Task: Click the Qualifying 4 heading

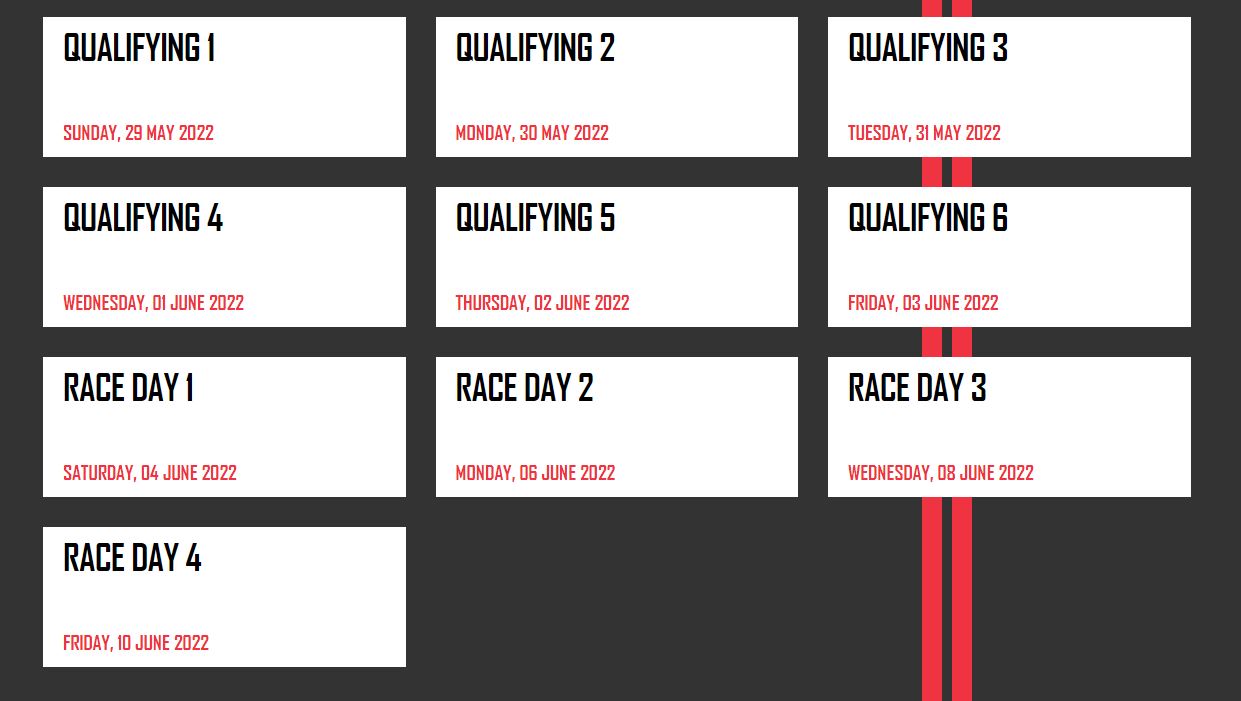Action: coord(143,218)
